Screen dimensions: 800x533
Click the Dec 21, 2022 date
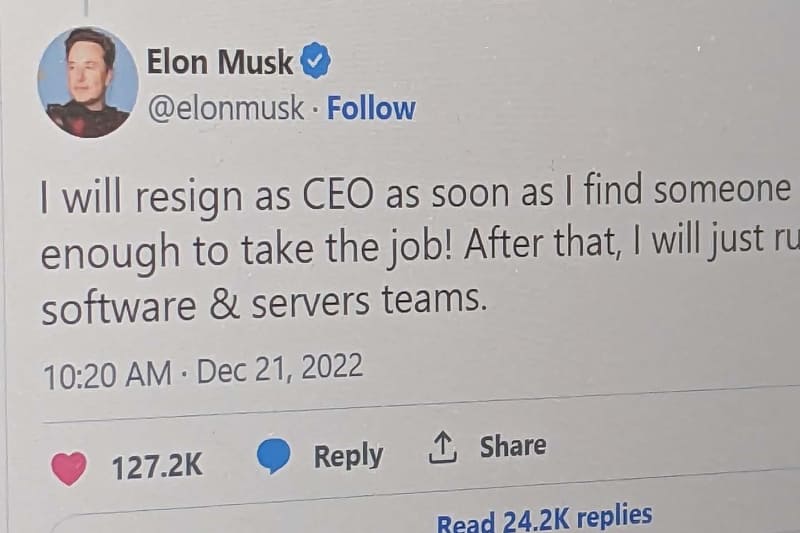coord(279,370)
